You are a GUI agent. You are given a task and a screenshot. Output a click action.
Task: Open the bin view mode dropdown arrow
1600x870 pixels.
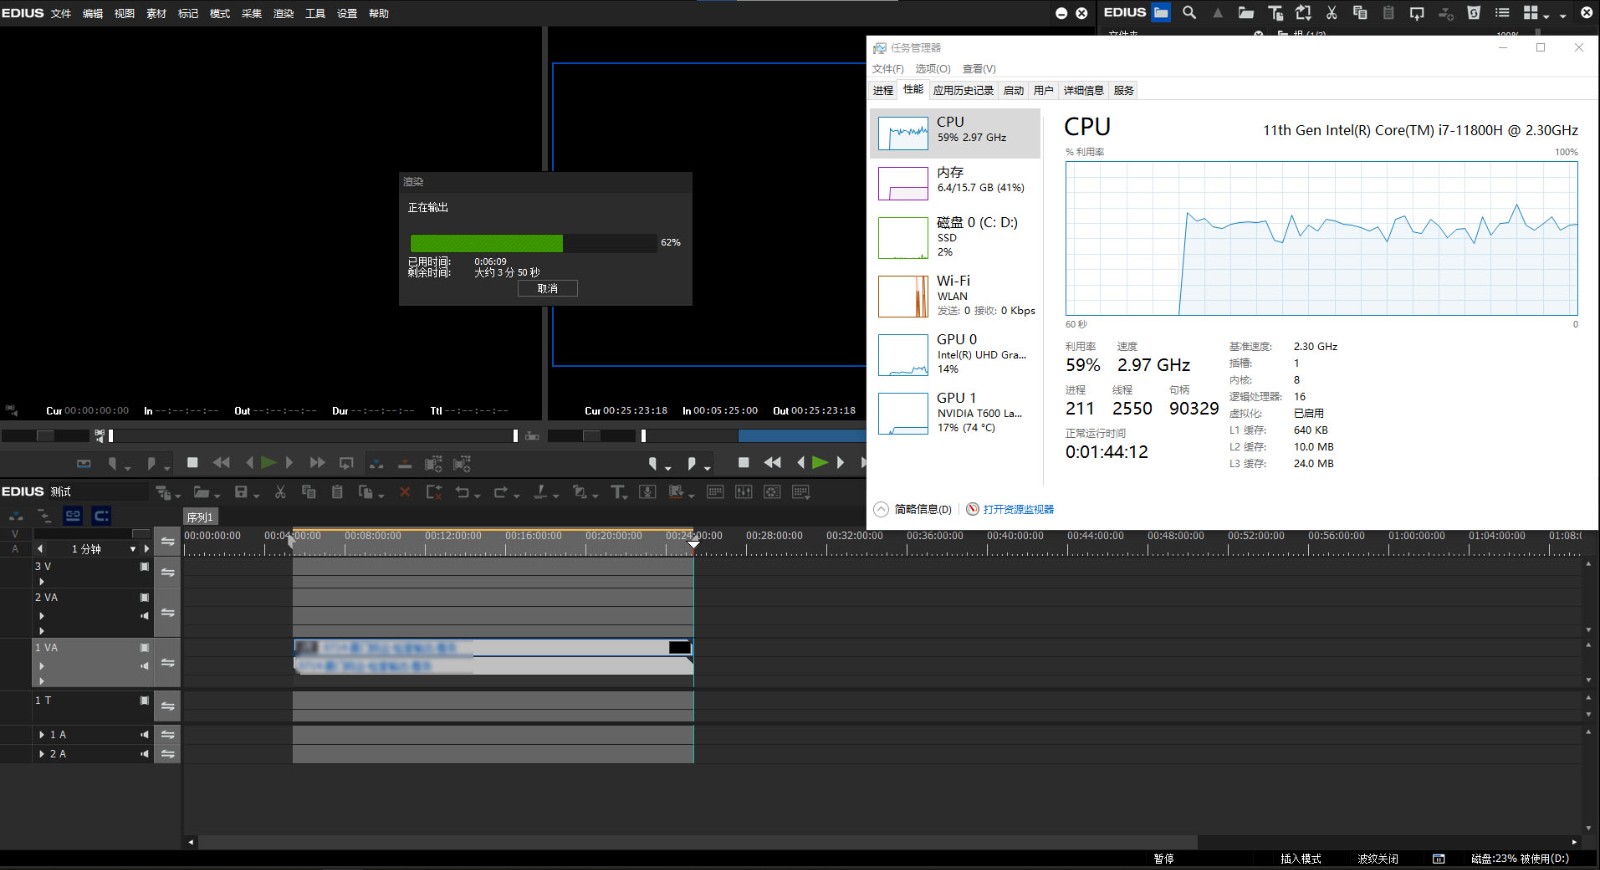coord(1546,16)
